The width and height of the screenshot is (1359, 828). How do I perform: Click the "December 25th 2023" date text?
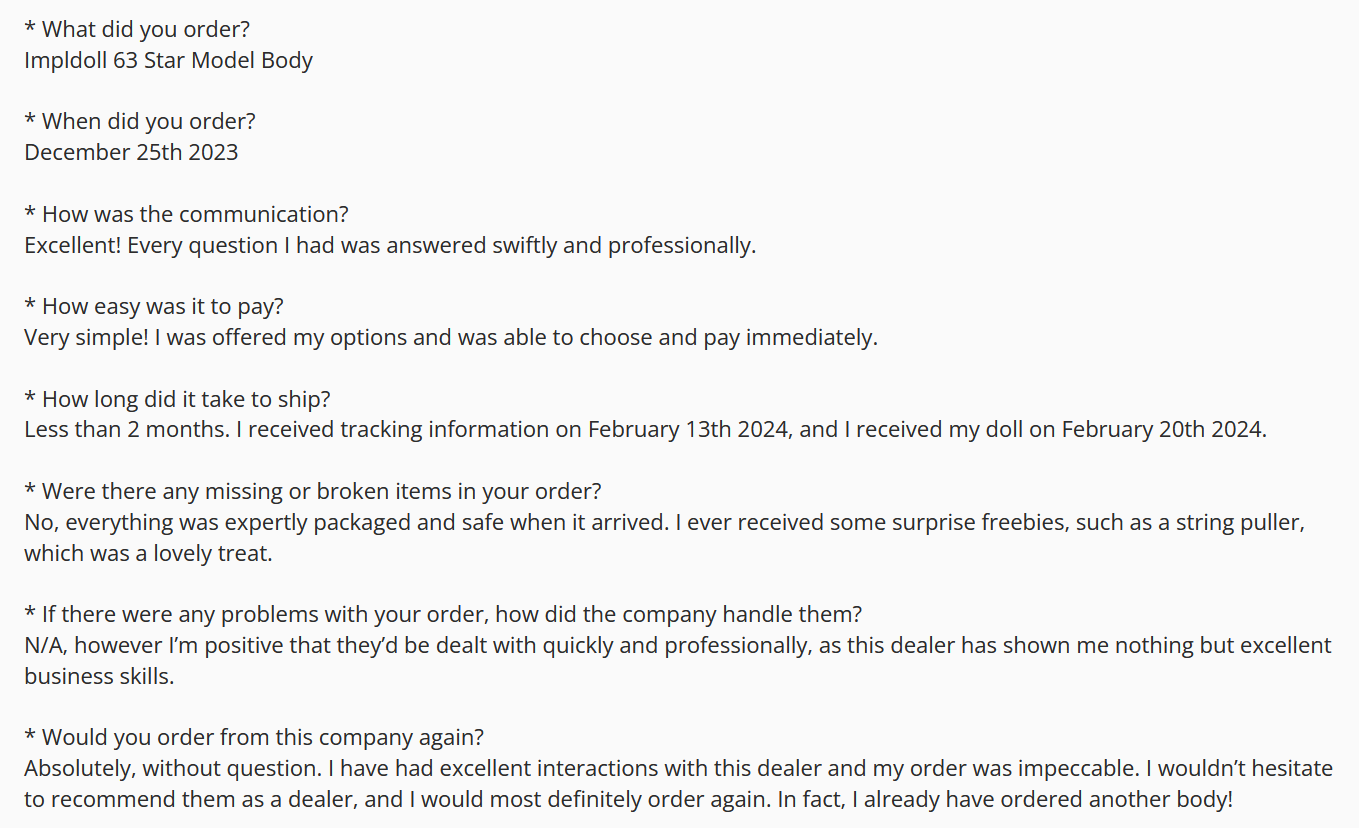point(131,152)
